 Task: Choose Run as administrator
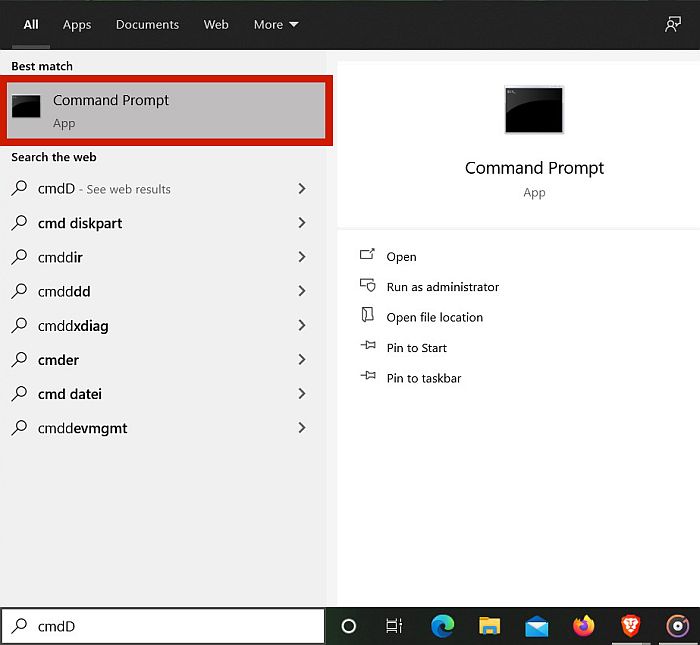443,287
